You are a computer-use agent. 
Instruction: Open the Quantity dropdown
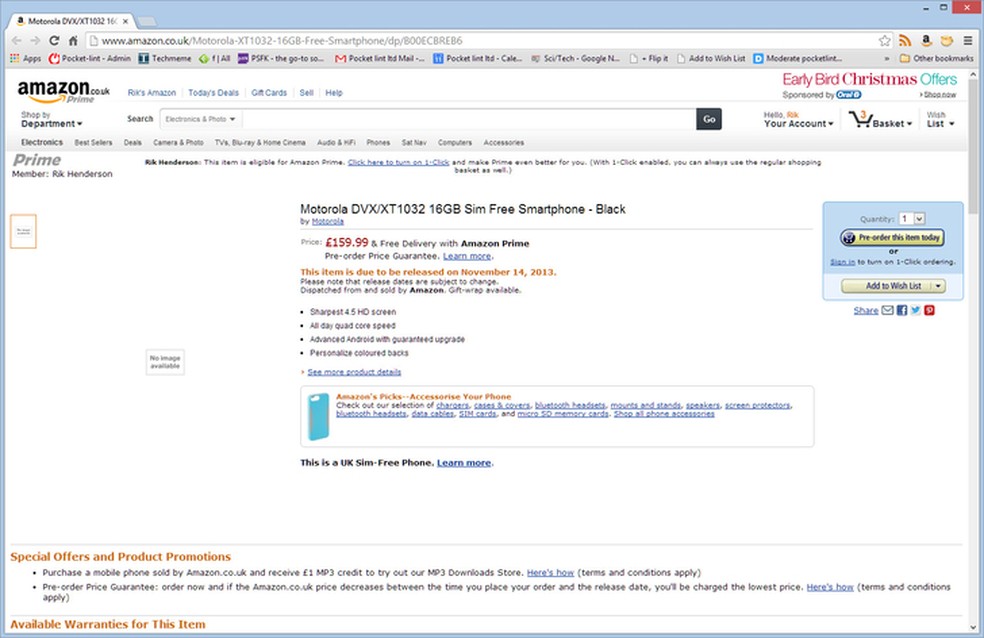pos(917,218)
